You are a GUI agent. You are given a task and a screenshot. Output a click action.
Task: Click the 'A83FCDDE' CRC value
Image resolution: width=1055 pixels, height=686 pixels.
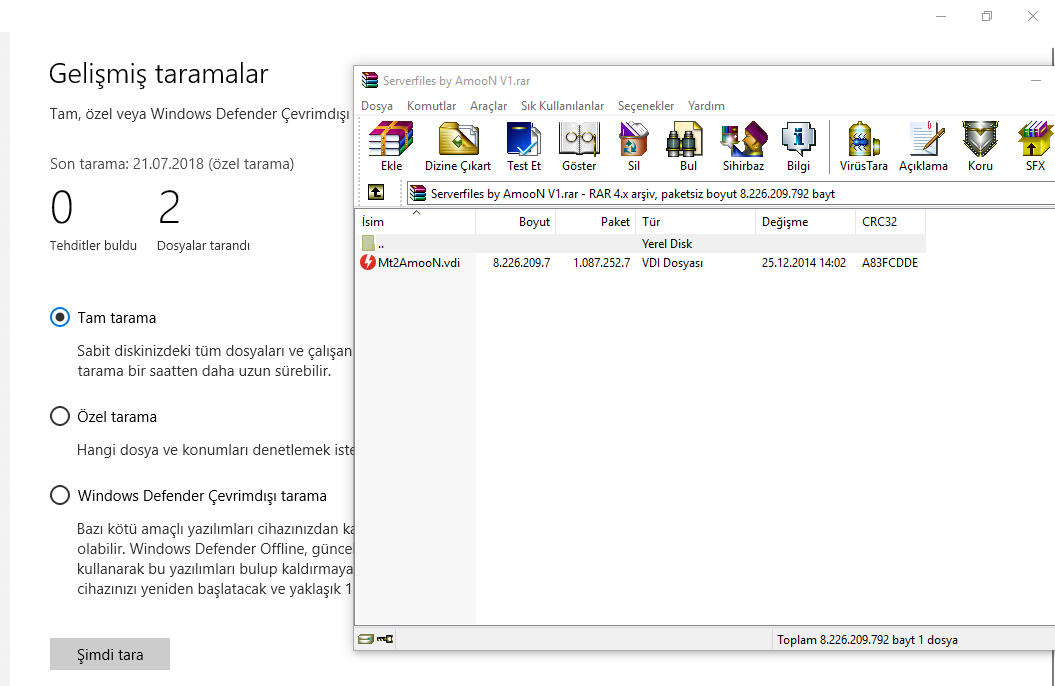pos(890,263)
